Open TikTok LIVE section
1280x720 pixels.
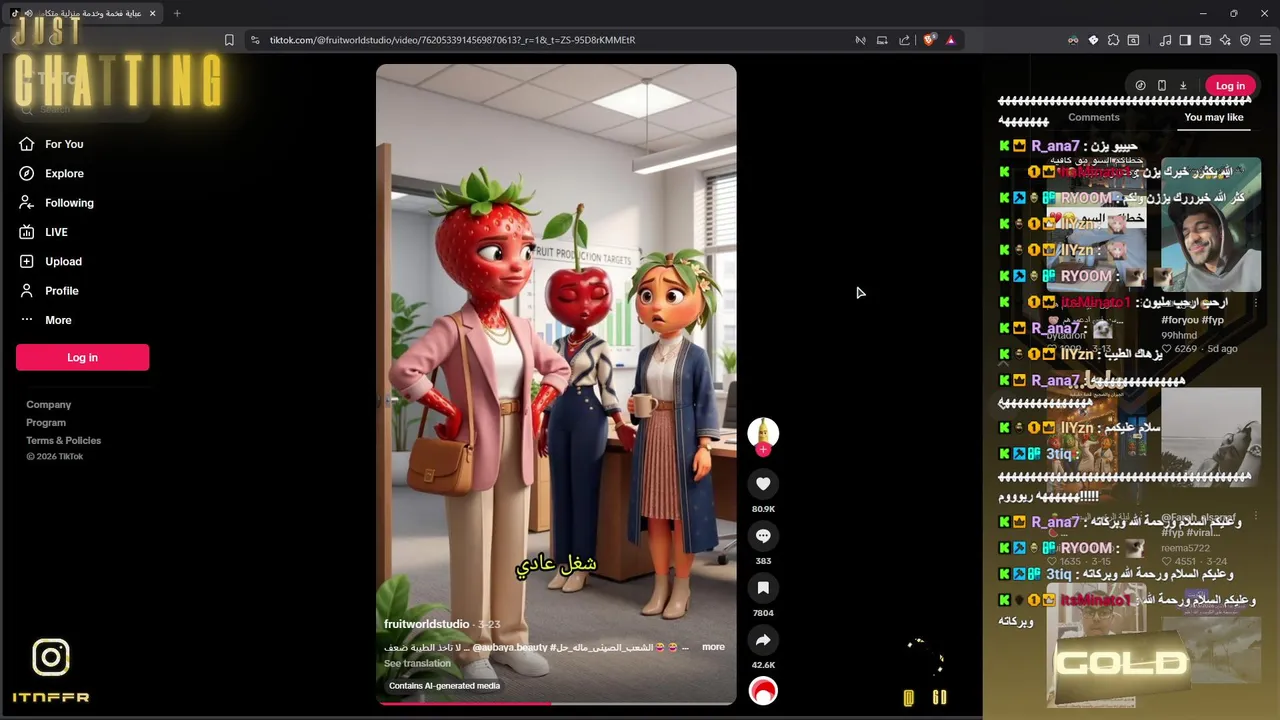[x=56, y=232]
